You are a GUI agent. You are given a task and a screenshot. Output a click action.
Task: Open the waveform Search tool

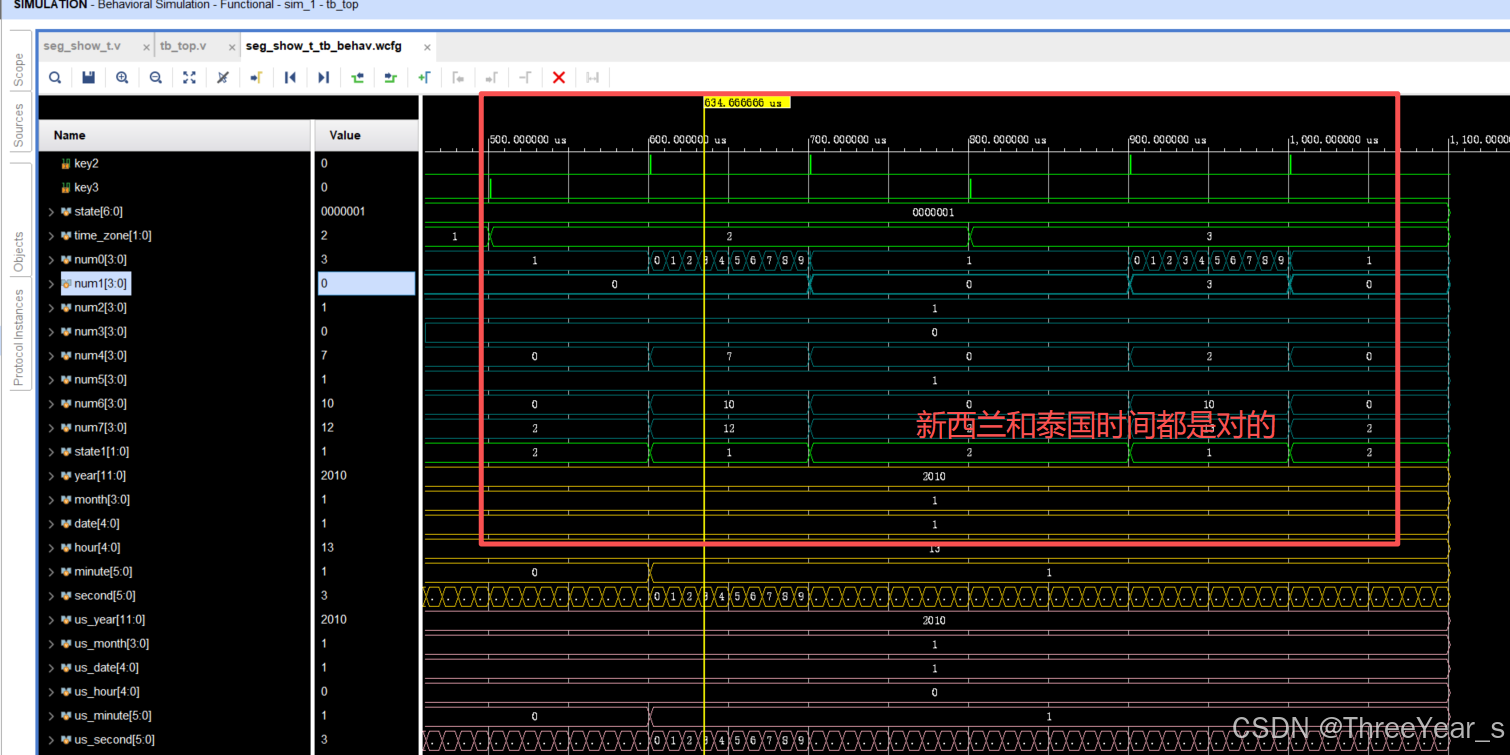55,77
